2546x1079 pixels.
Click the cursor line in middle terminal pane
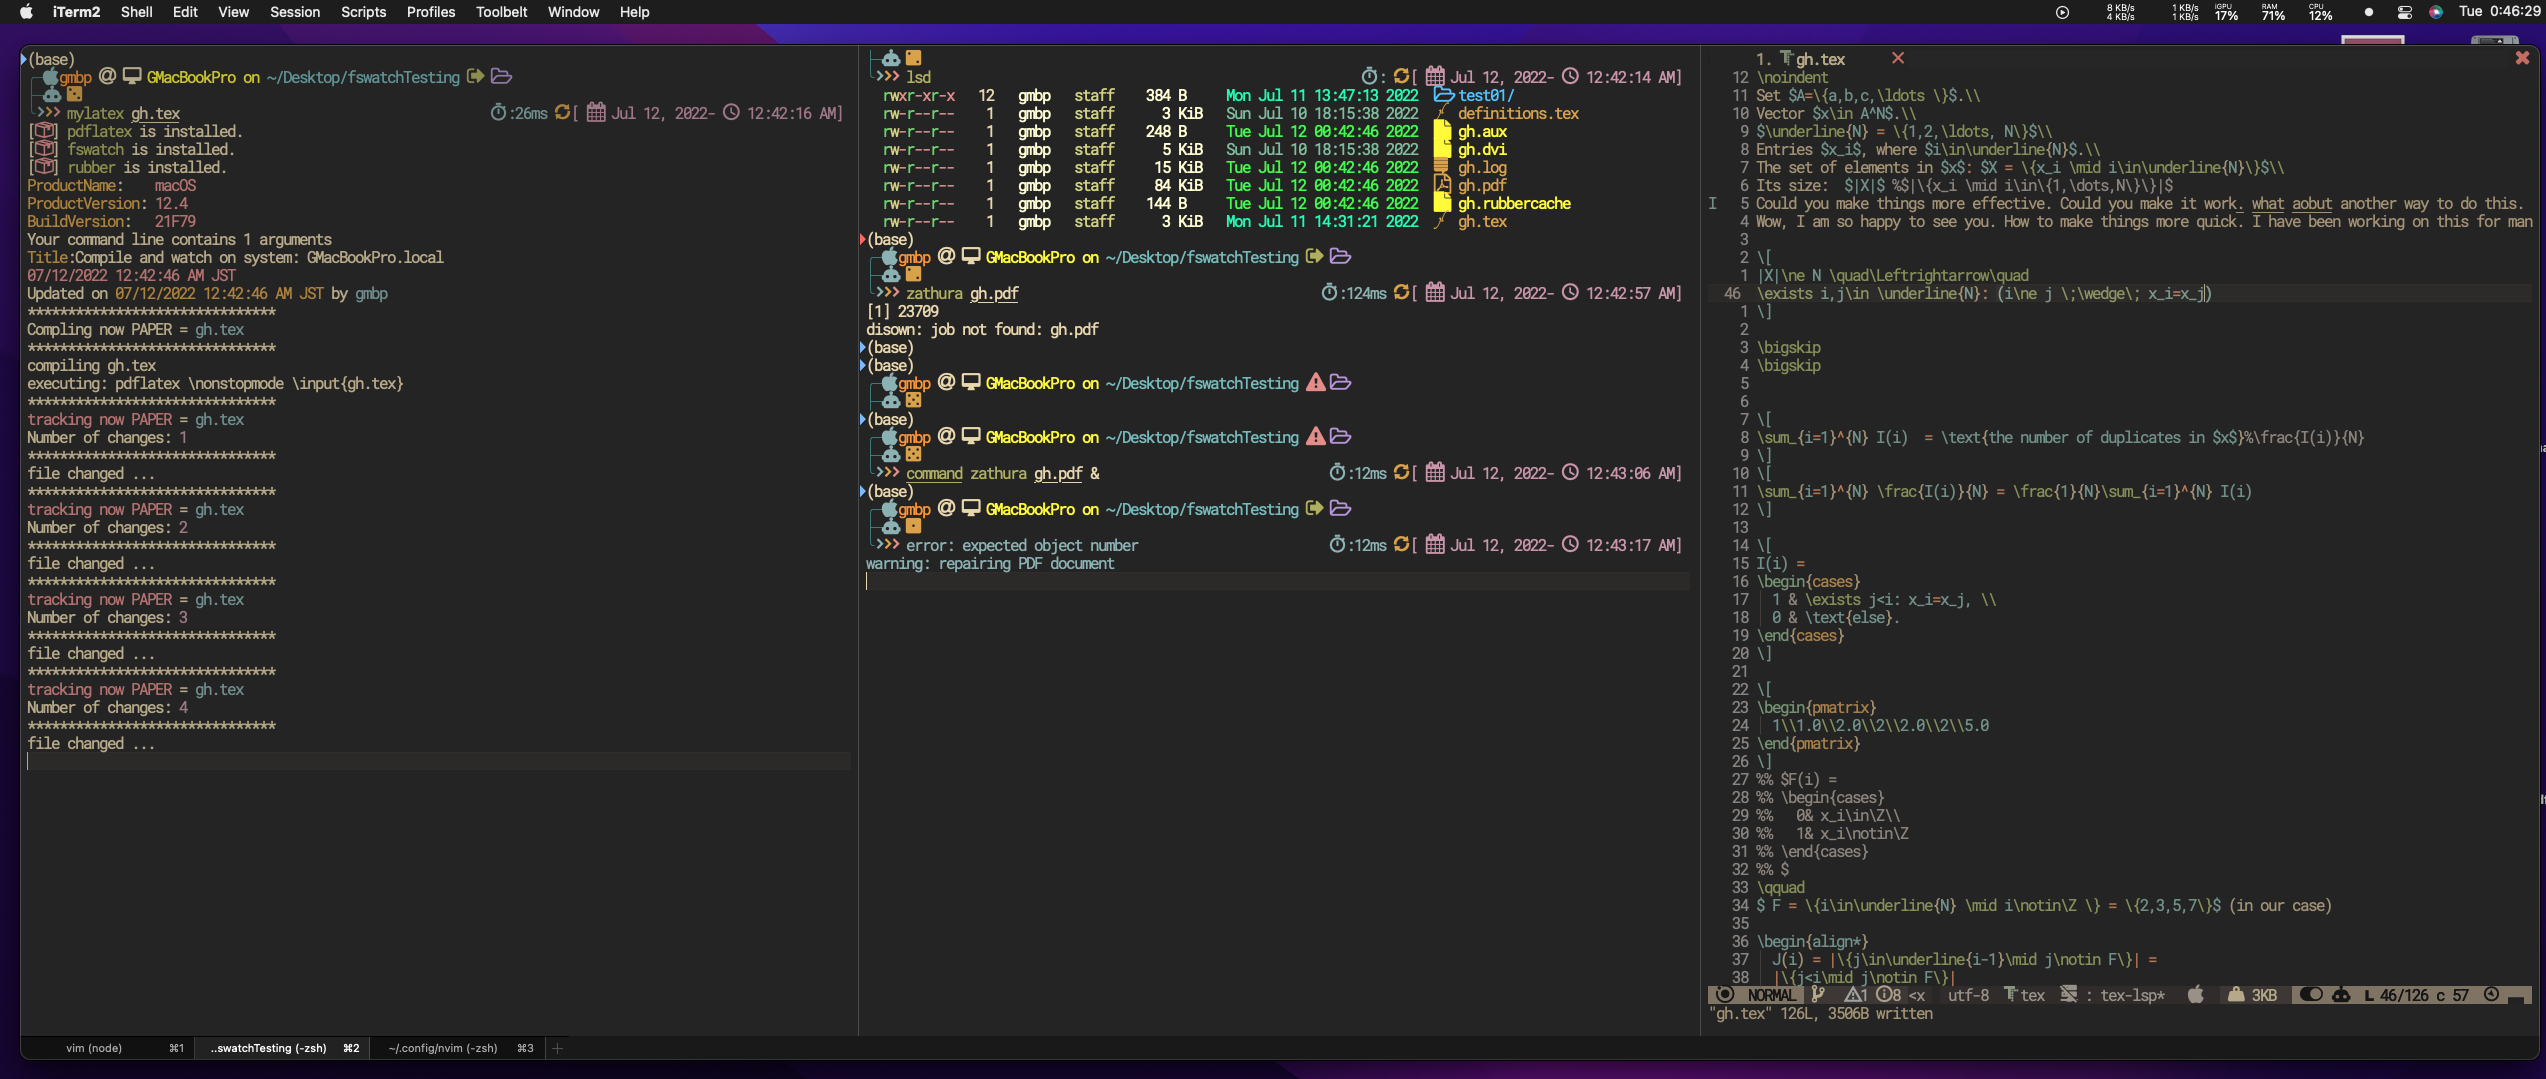(x=1277, y=581)
